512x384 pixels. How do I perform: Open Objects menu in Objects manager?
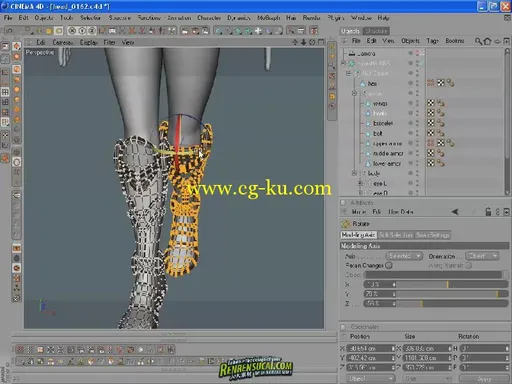410,41
